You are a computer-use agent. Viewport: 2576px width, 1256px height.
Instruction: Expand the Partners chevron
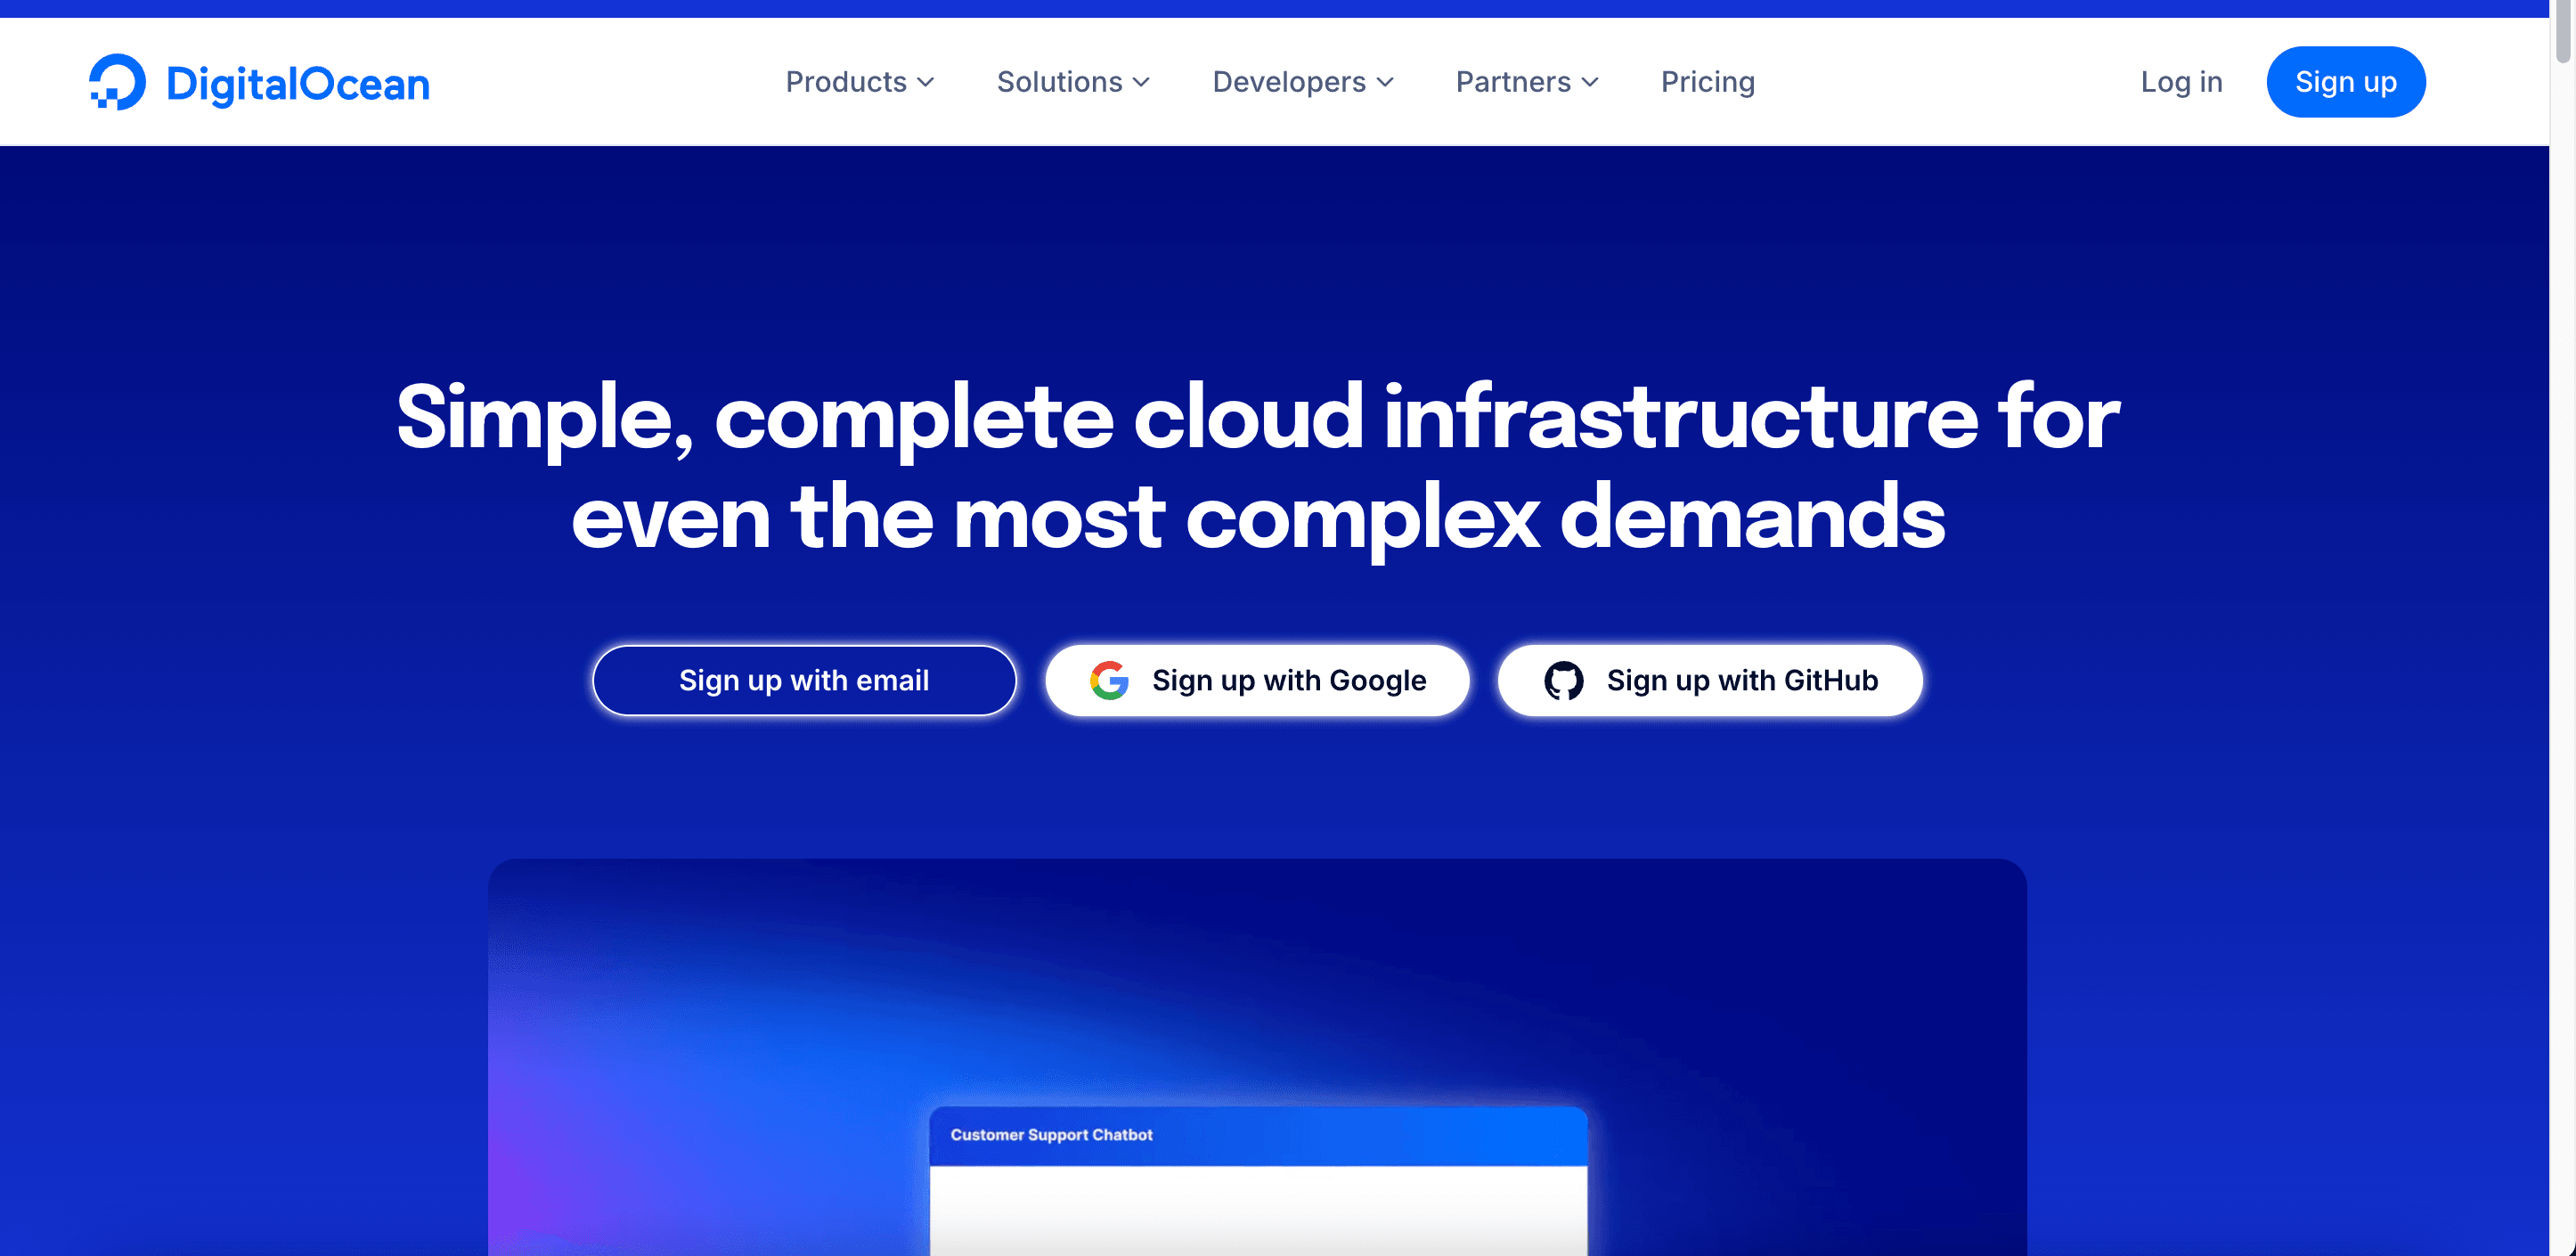click(1590, 82)
